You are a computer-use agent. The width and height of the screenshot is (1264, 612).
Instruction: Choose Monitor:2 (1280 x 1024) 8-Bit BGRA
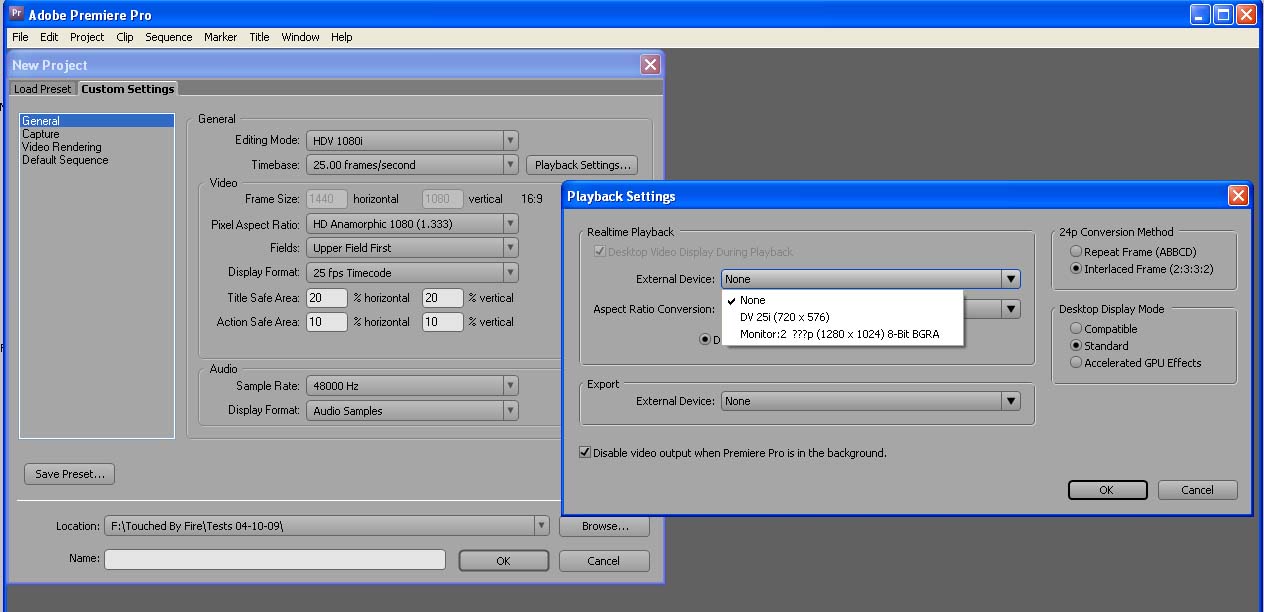coord(842,334)
